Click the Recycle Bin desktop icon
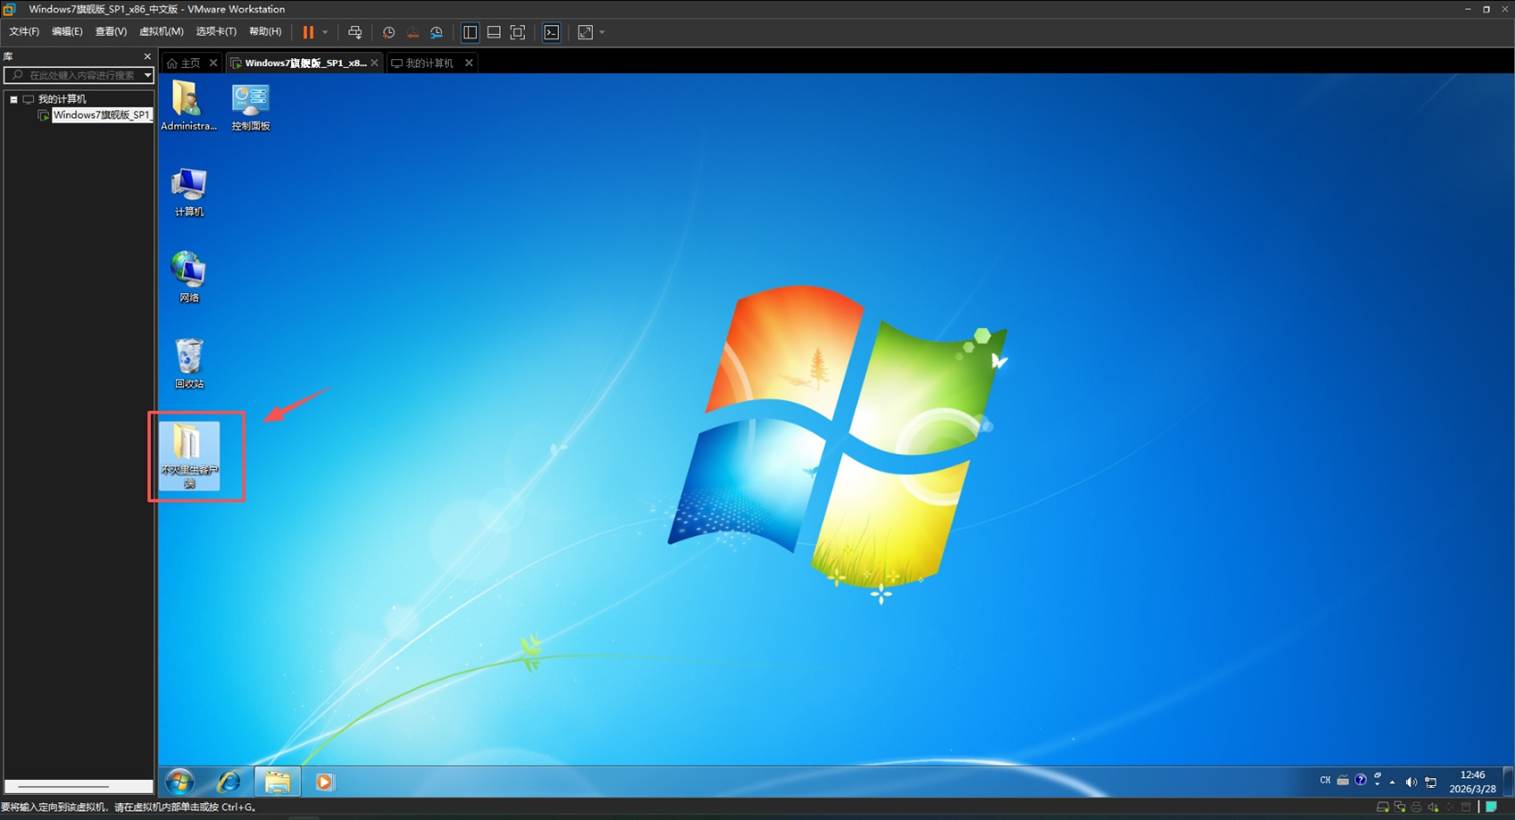Screen dimensions: 1515x820 (189, 362)
